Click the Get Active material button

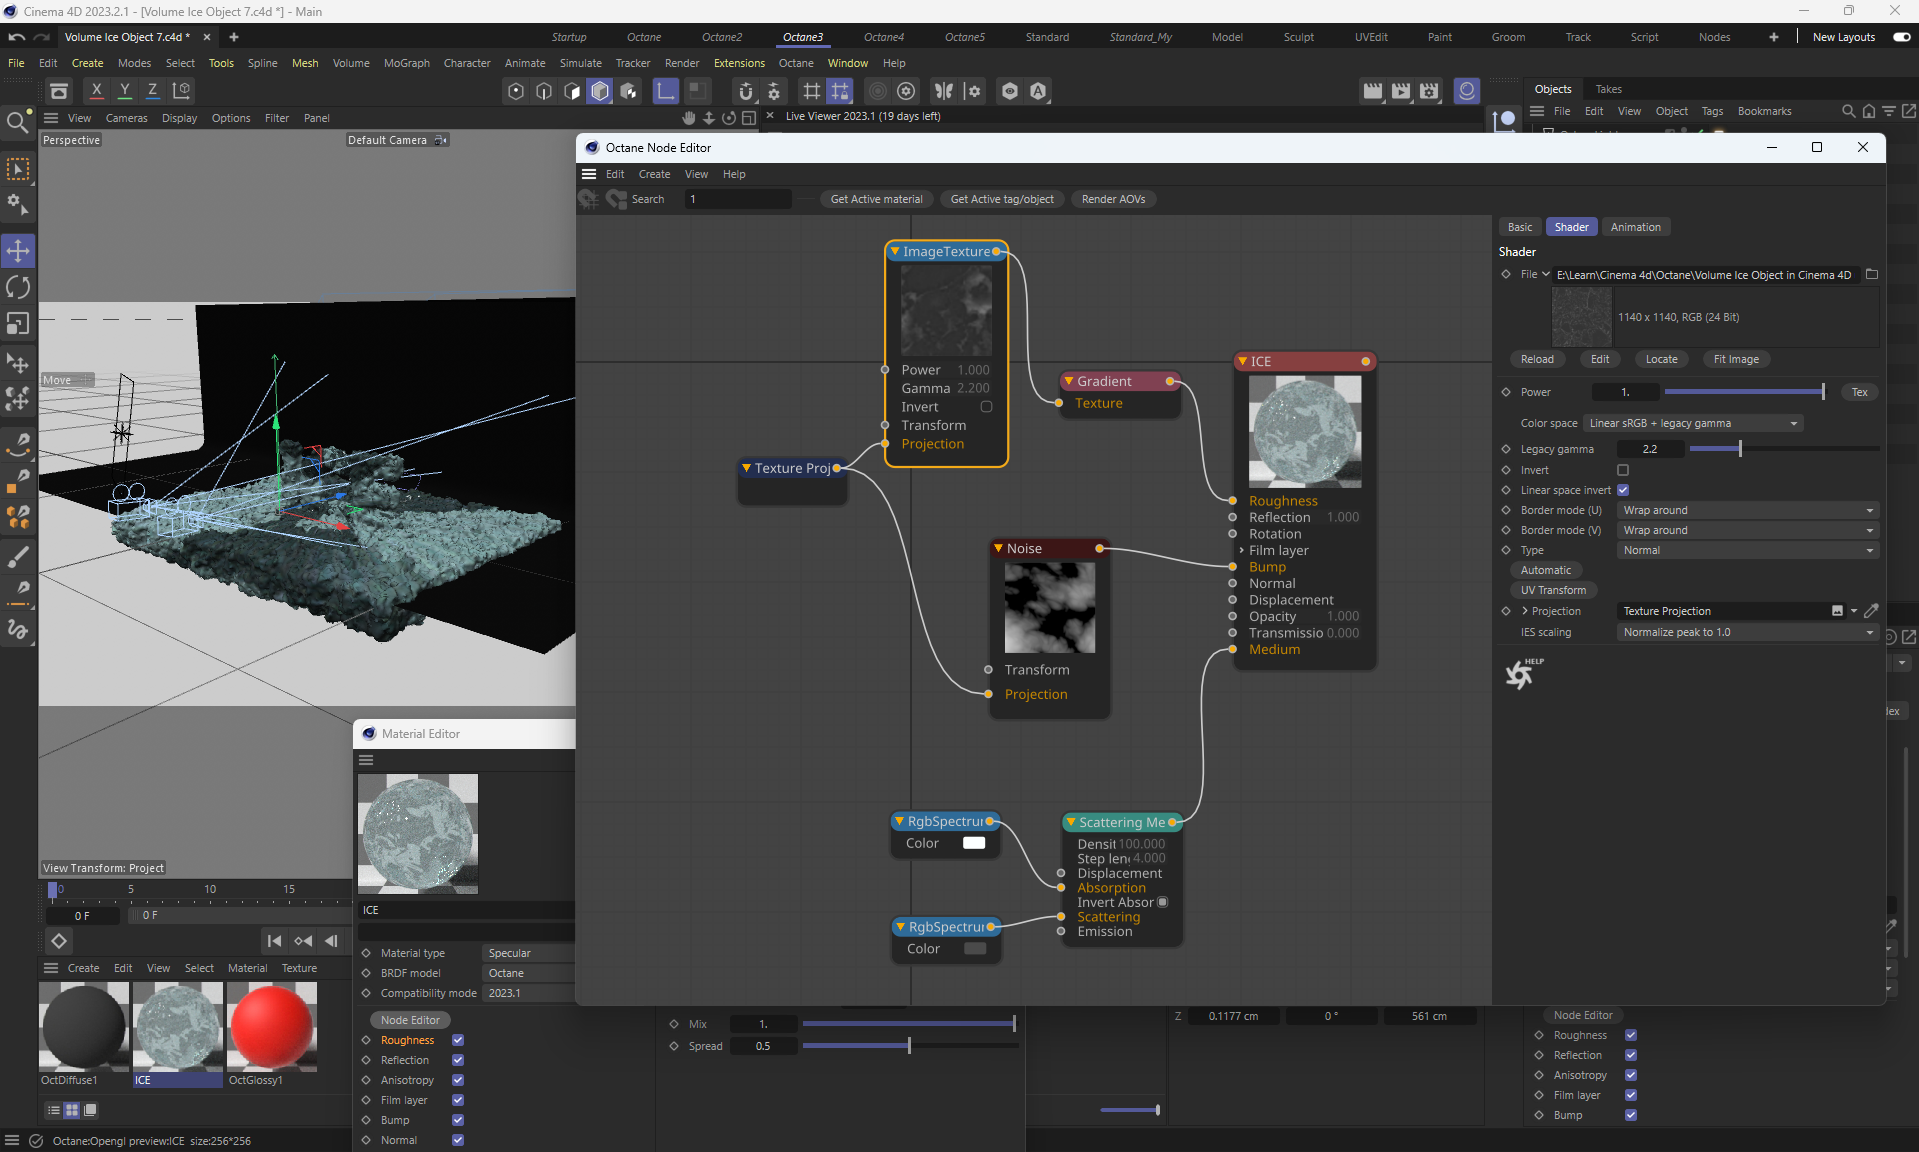point(876,199)
